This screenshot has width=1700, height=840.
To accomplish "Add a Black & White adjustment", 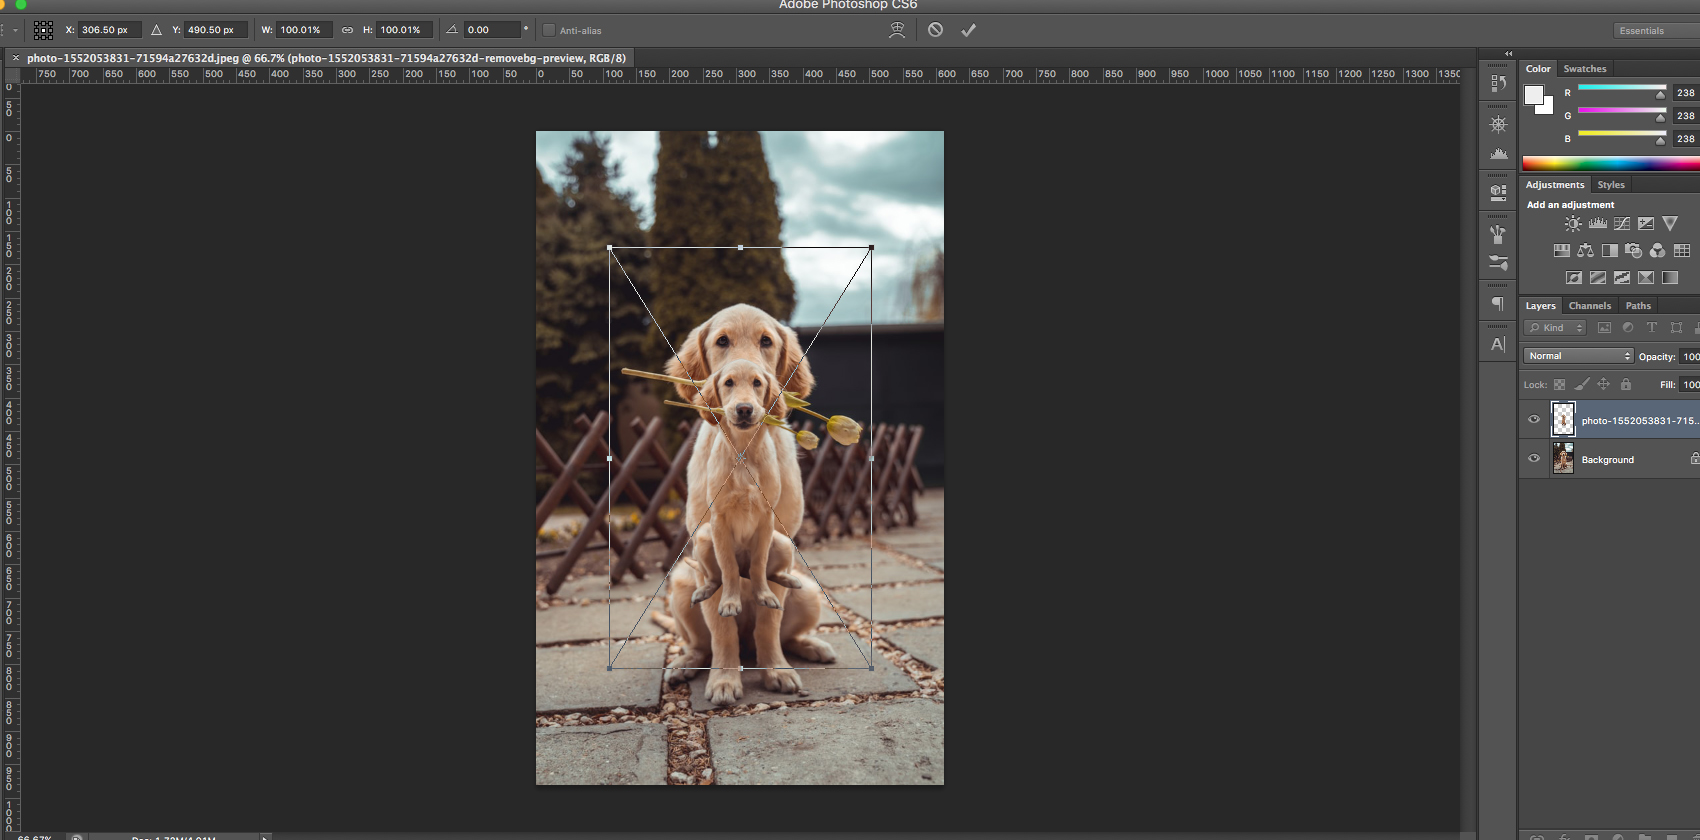I will click(1609, 251).
